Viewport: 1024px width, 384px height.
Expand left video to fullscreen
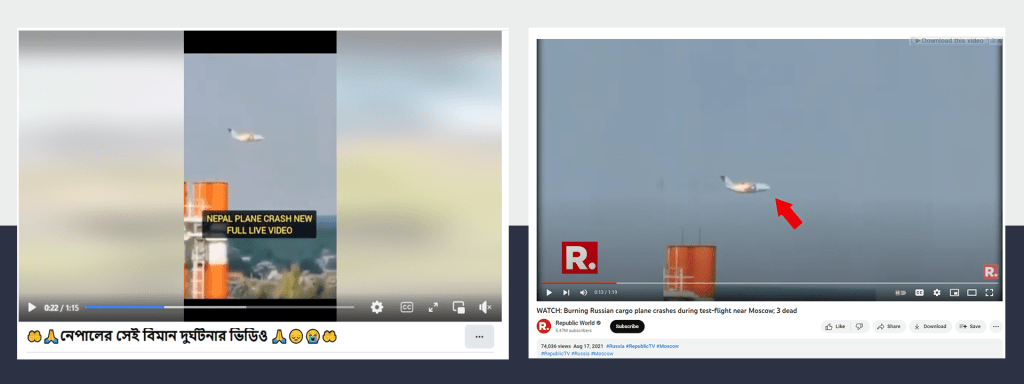pyautogui.click(x=433, y=307)
